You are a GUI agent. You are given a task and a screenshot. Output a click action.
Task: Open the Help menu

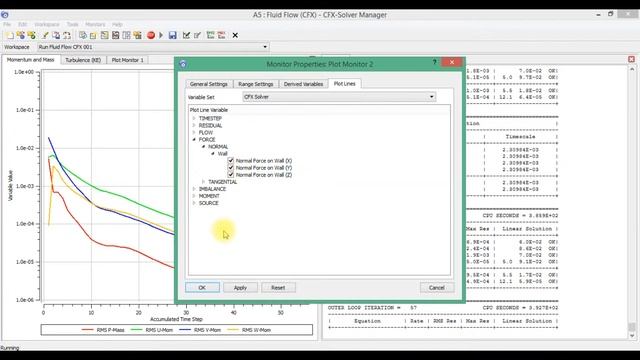click(117, 24)
